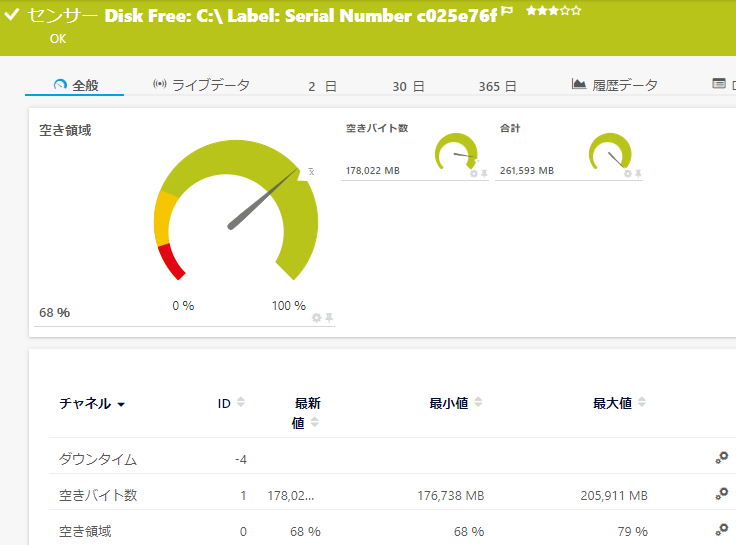The image size is (736, 545).
Task: Click the 176,738 MB minimum cell
Action: click(x=451, y=496)
